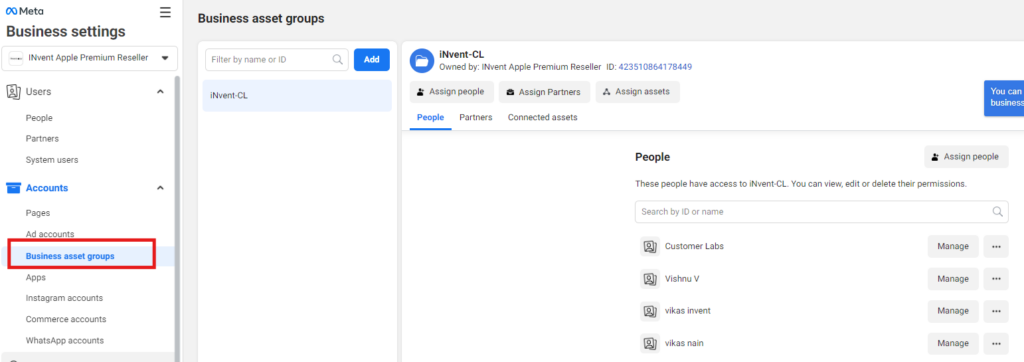Click the magnifier in the filter field
1024x362 pixels.
pos(338,59)
